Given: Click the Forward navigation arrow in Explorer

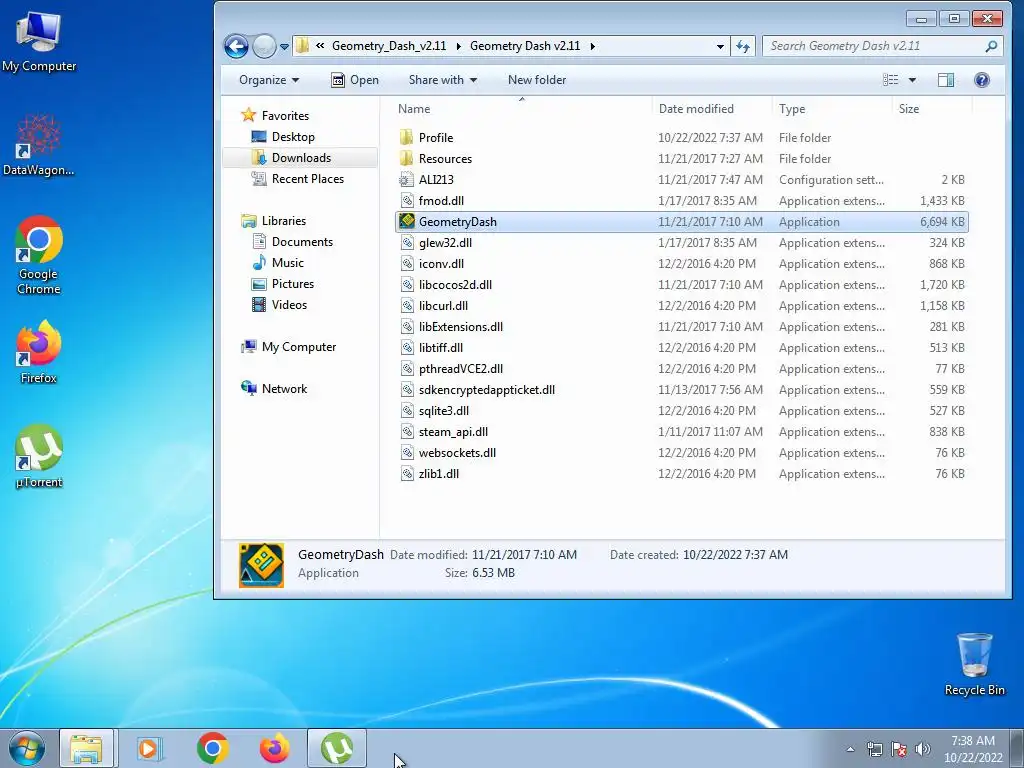Looking at the screenshot, I should 264,46.
